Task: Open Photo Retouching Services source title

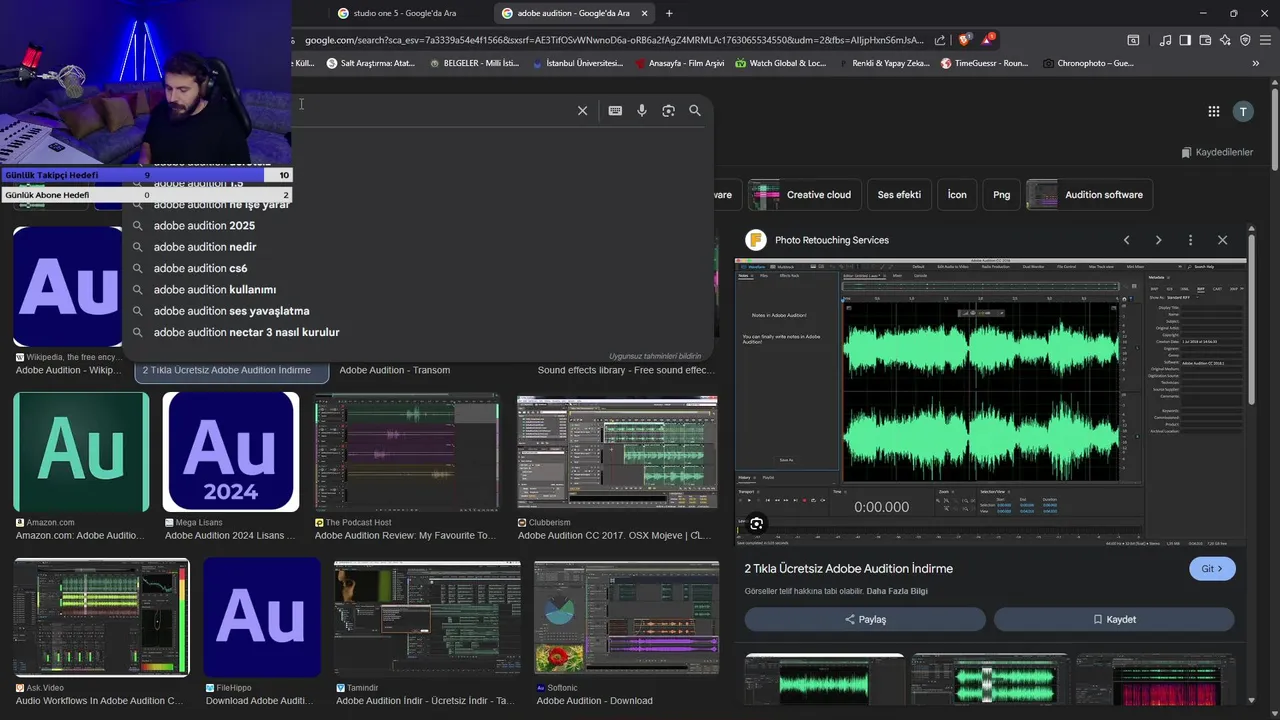Action: coord(832,240)
